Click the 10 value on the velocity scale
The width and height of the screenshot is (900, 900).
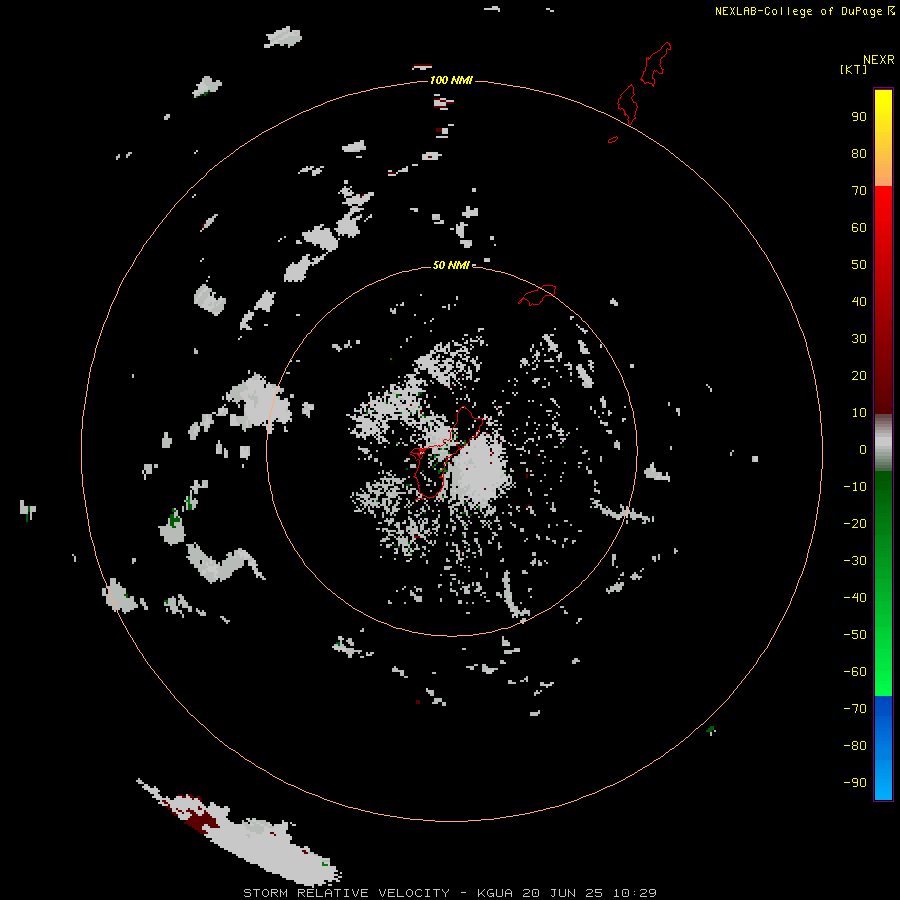coord(859,413)
